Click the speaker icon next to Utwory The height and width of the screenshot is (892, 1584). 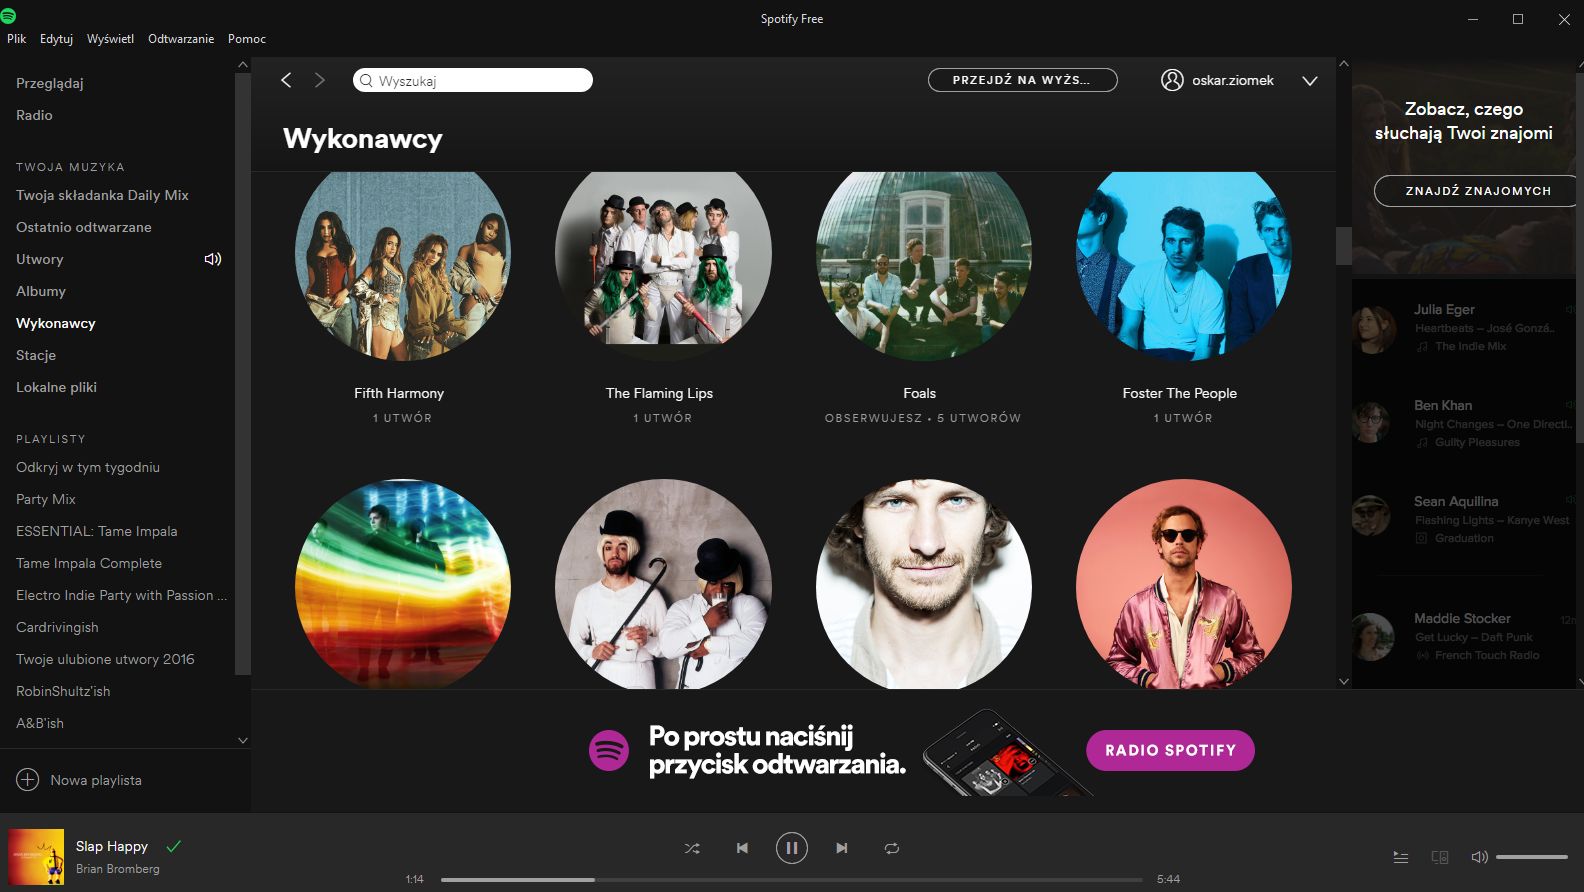[213, 259]
